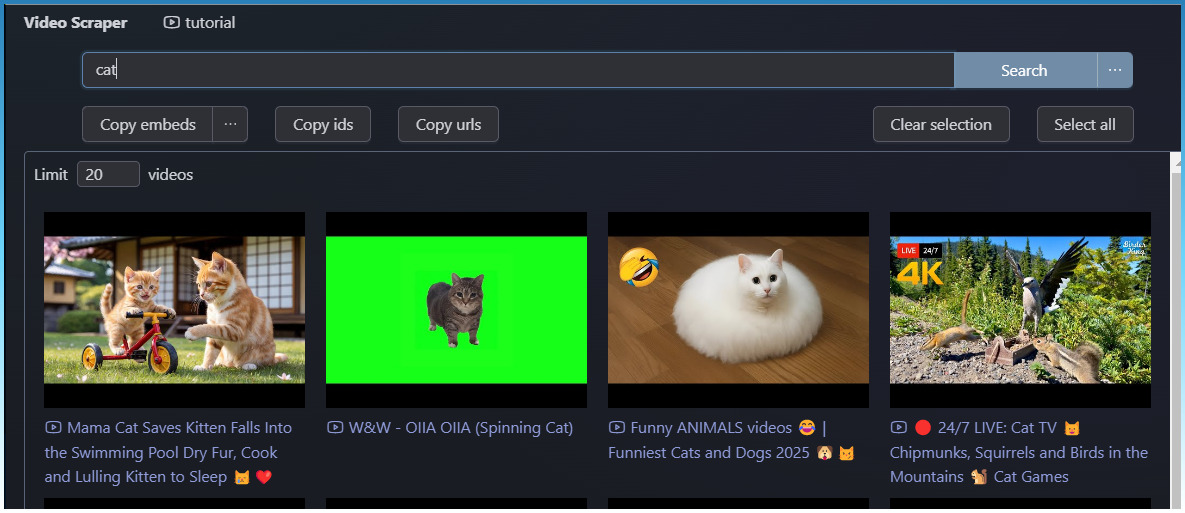Click the video icon beside Funny ANIMALS title
The image size is (1185, 513).
617,427
